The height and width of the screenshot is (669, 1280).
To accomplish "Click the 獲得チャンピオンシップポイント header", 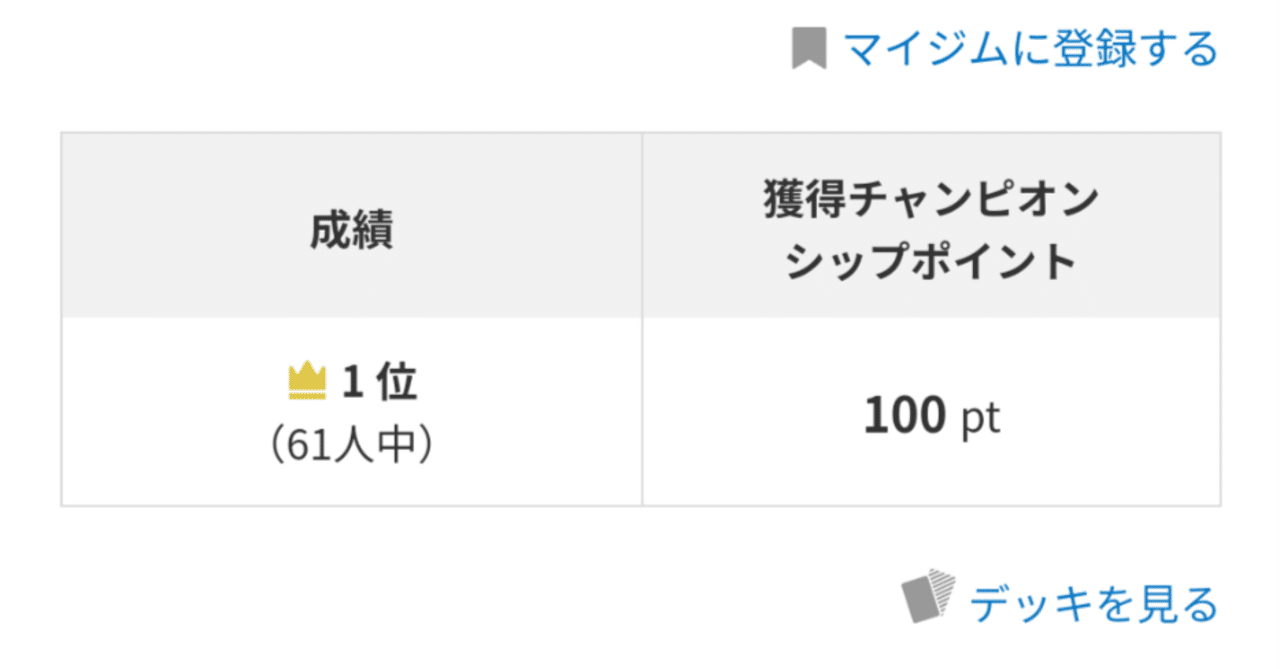I will coord(930,225).
